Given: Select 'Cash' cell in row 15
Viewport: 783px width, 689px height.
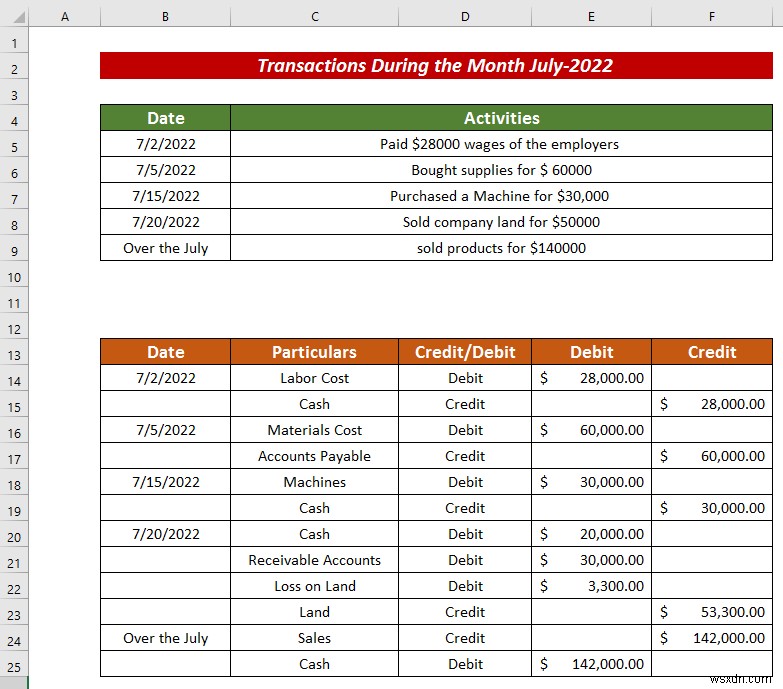Looking at the screenshot, I should click(315, 404).
